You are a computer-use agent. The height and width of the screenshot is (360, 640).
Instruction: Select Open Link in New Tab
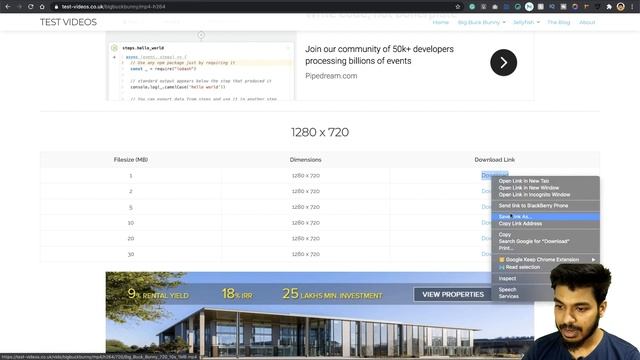point(524,181)
